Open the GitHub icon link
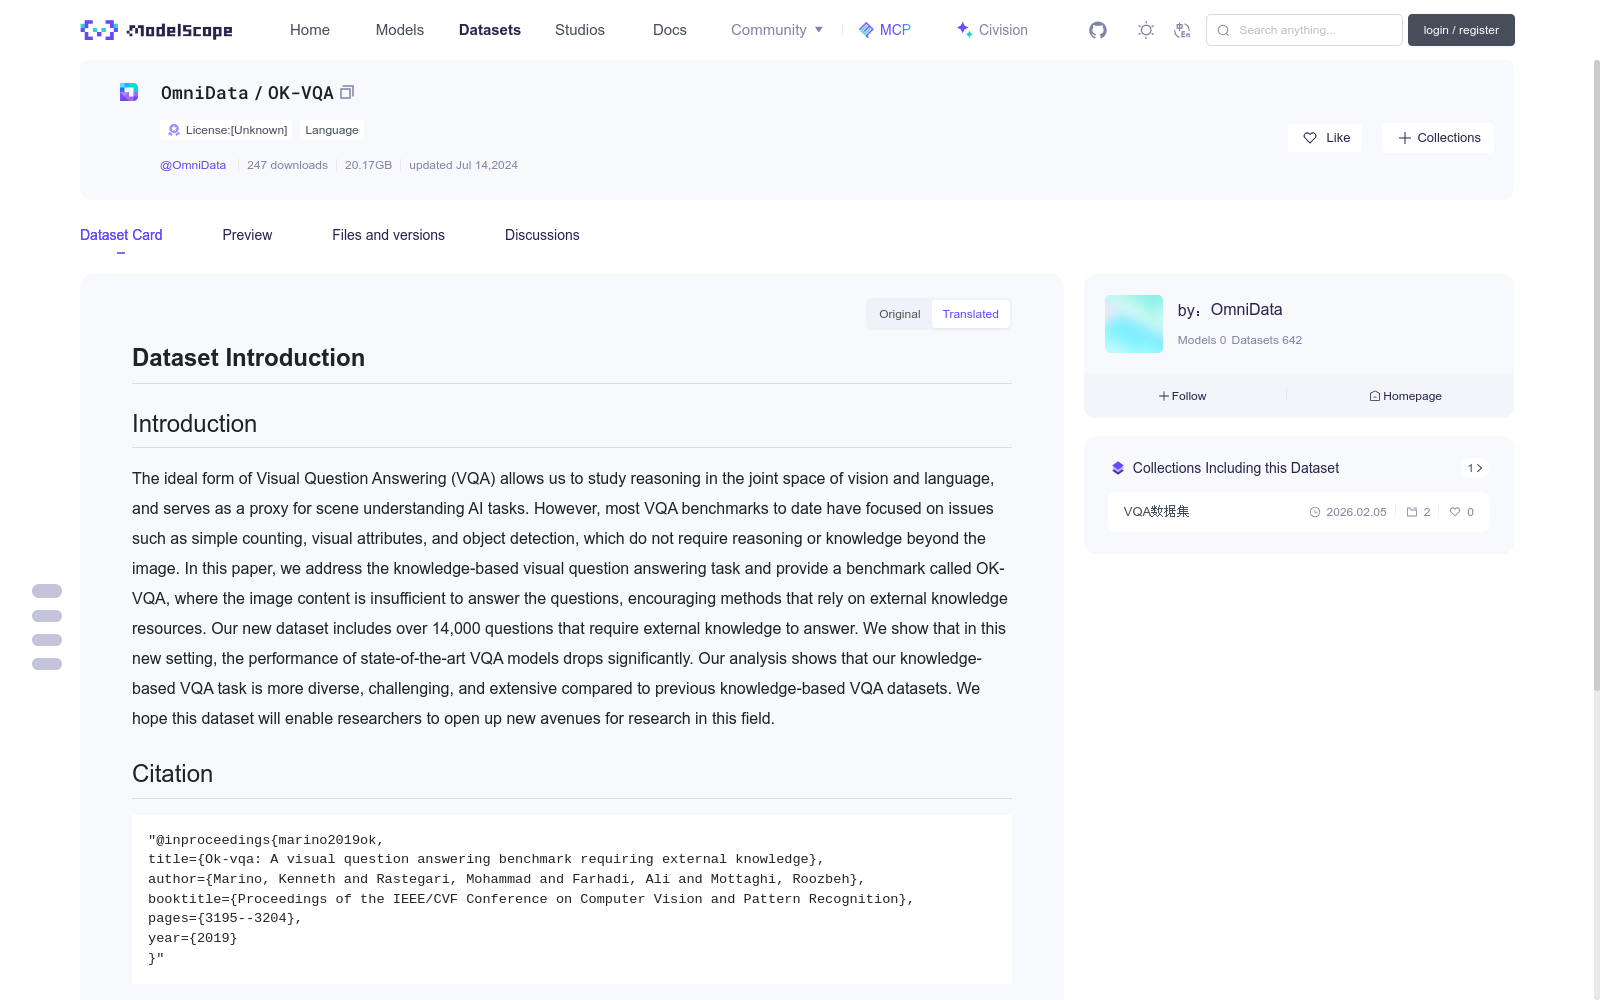 [1098, 30]
